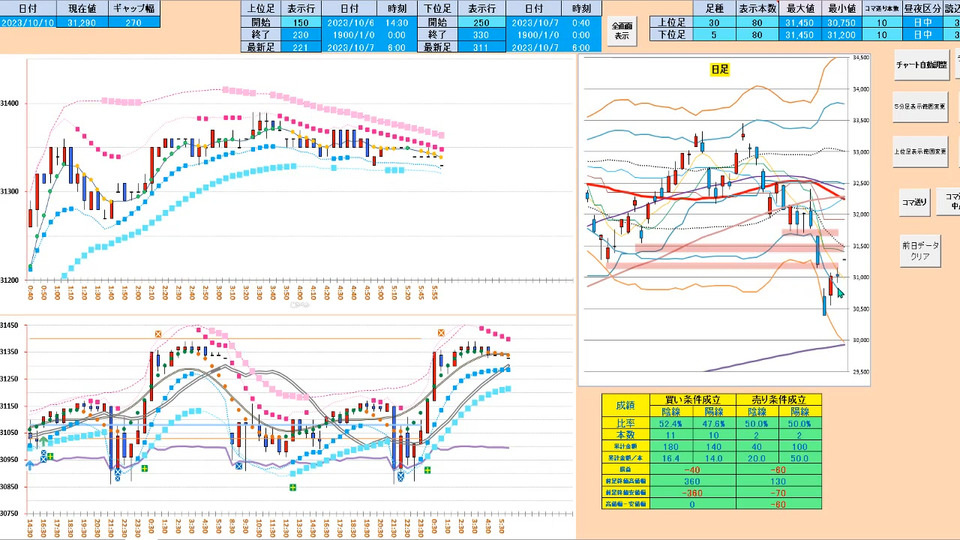Select the start time cell 14:30
Viewport: 960px width, 540px height.
(397, 23)
